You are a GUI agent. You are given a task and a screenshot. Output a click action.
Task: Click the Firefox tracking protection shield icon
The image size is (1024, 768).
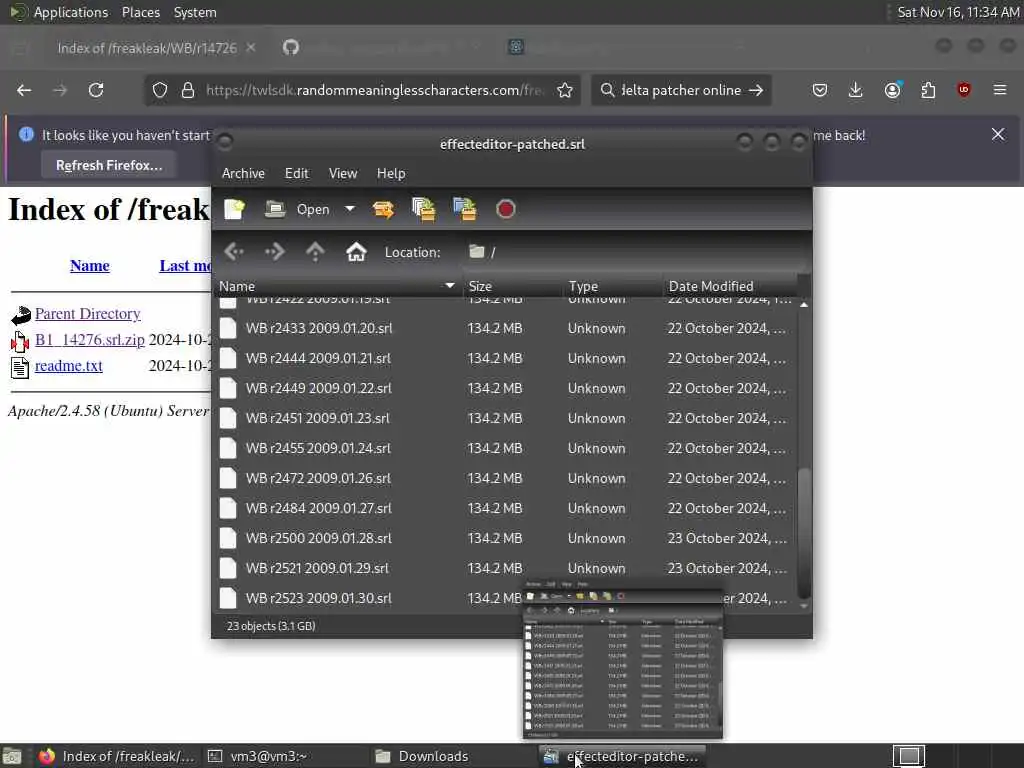[160, 90]
